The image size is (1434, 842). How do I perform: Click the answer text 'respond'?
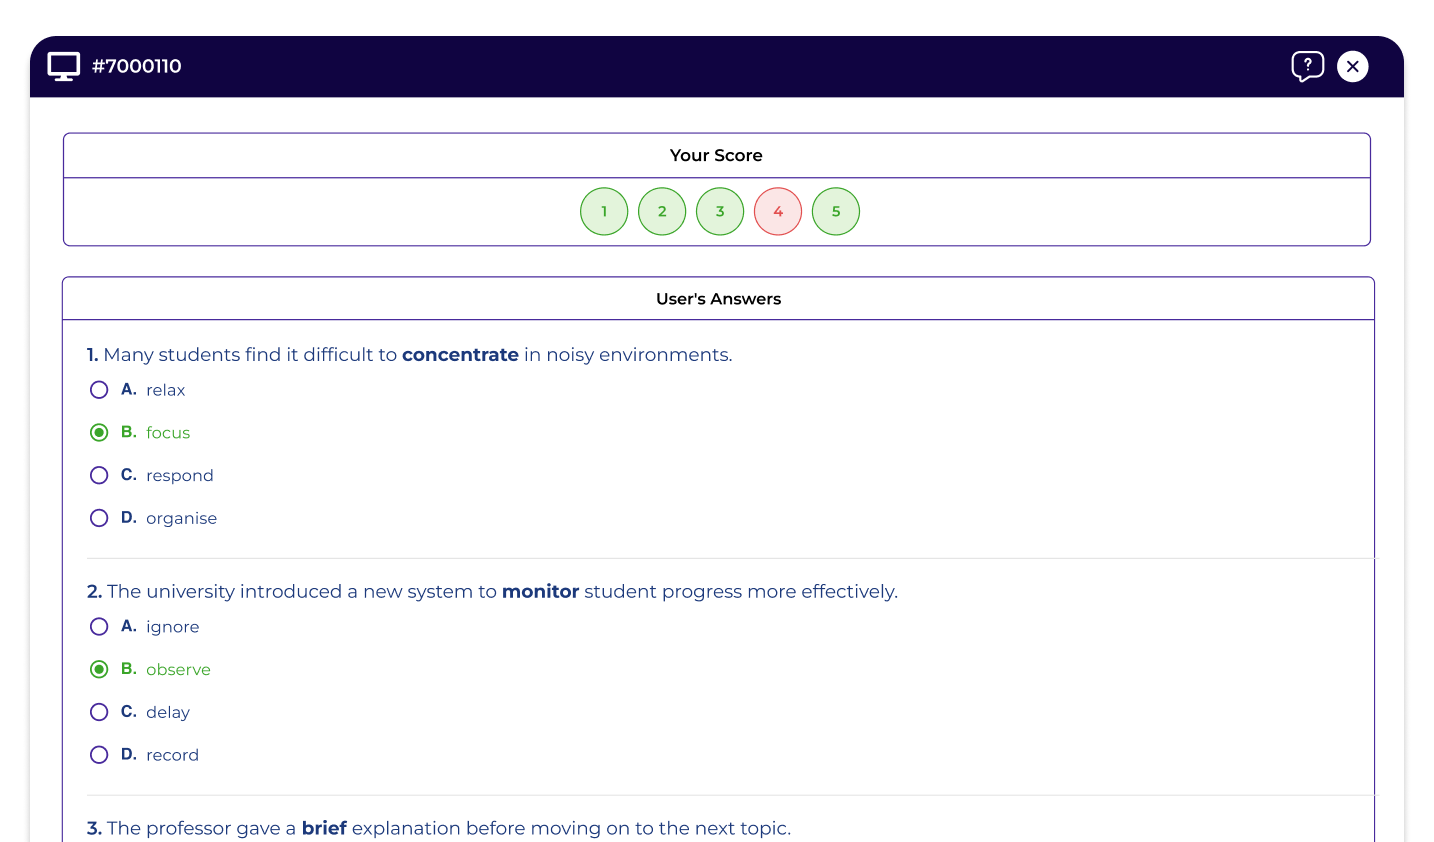pos(179,476)
